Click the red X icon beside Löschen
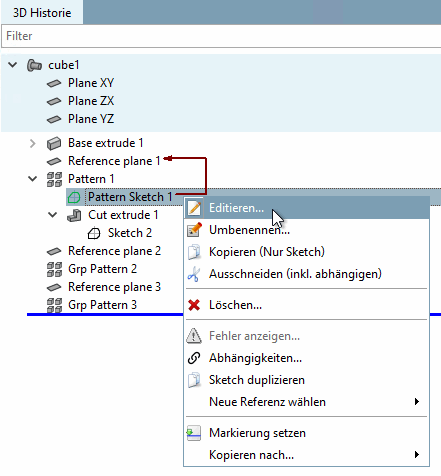The width and height of the screenshot is (441, 476). 194,305
